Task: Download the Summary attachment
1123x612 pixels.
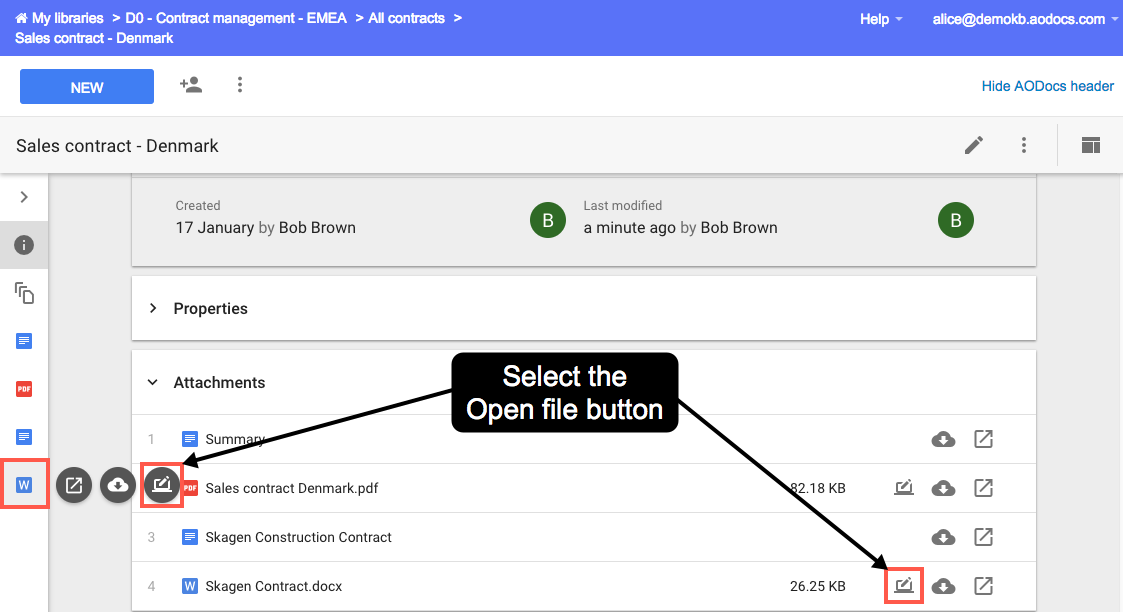Action: 943,439
